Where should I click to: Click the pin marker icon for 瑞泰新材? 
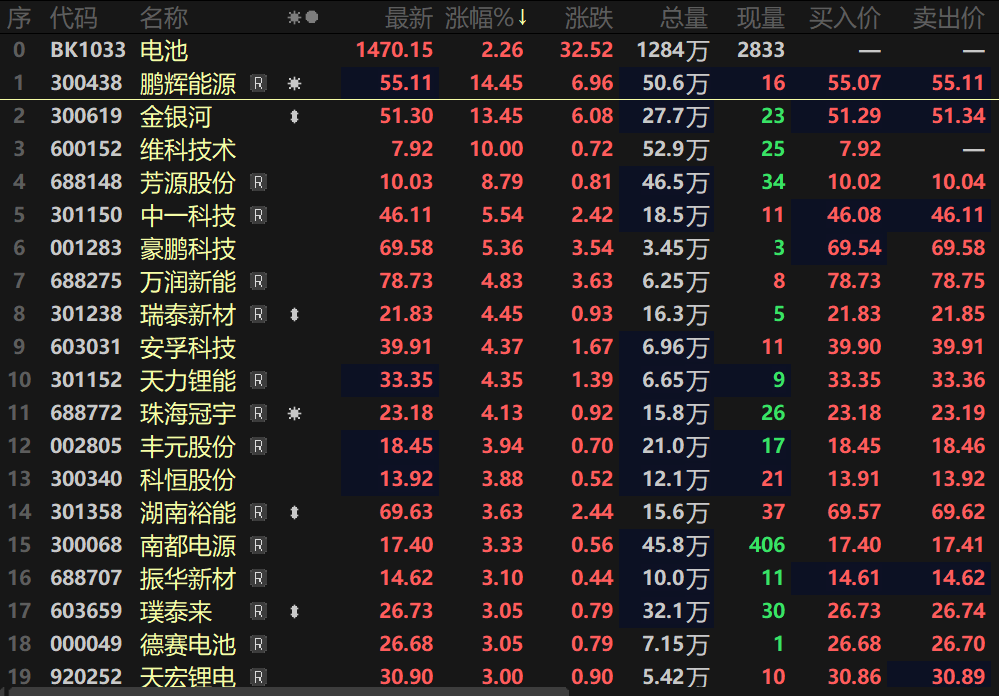point(294,314)
